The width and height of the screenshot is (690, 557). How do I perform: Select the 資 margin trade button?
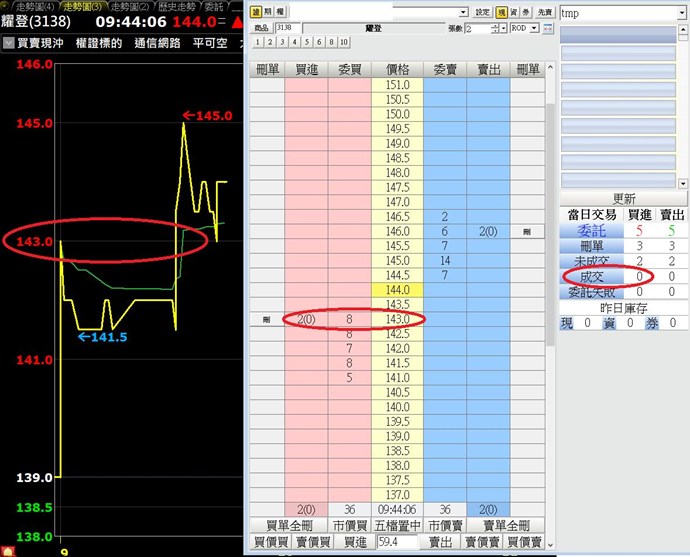tap(512, 12)
